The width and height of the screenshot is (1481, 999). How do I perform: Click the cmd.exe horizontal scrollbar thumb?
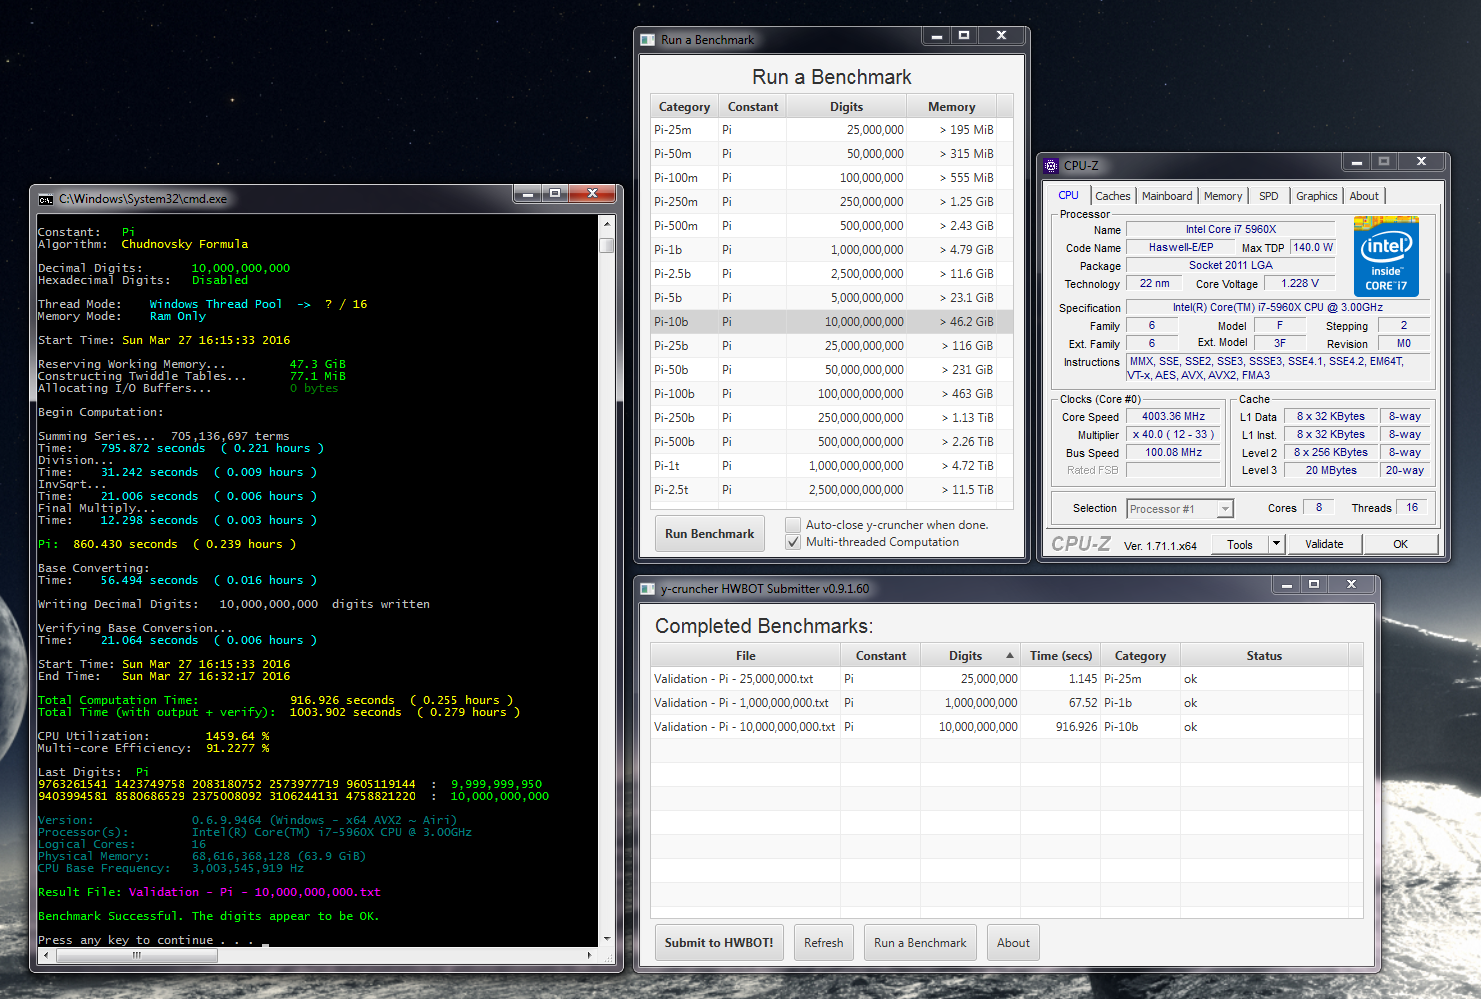tap(136, 955)
